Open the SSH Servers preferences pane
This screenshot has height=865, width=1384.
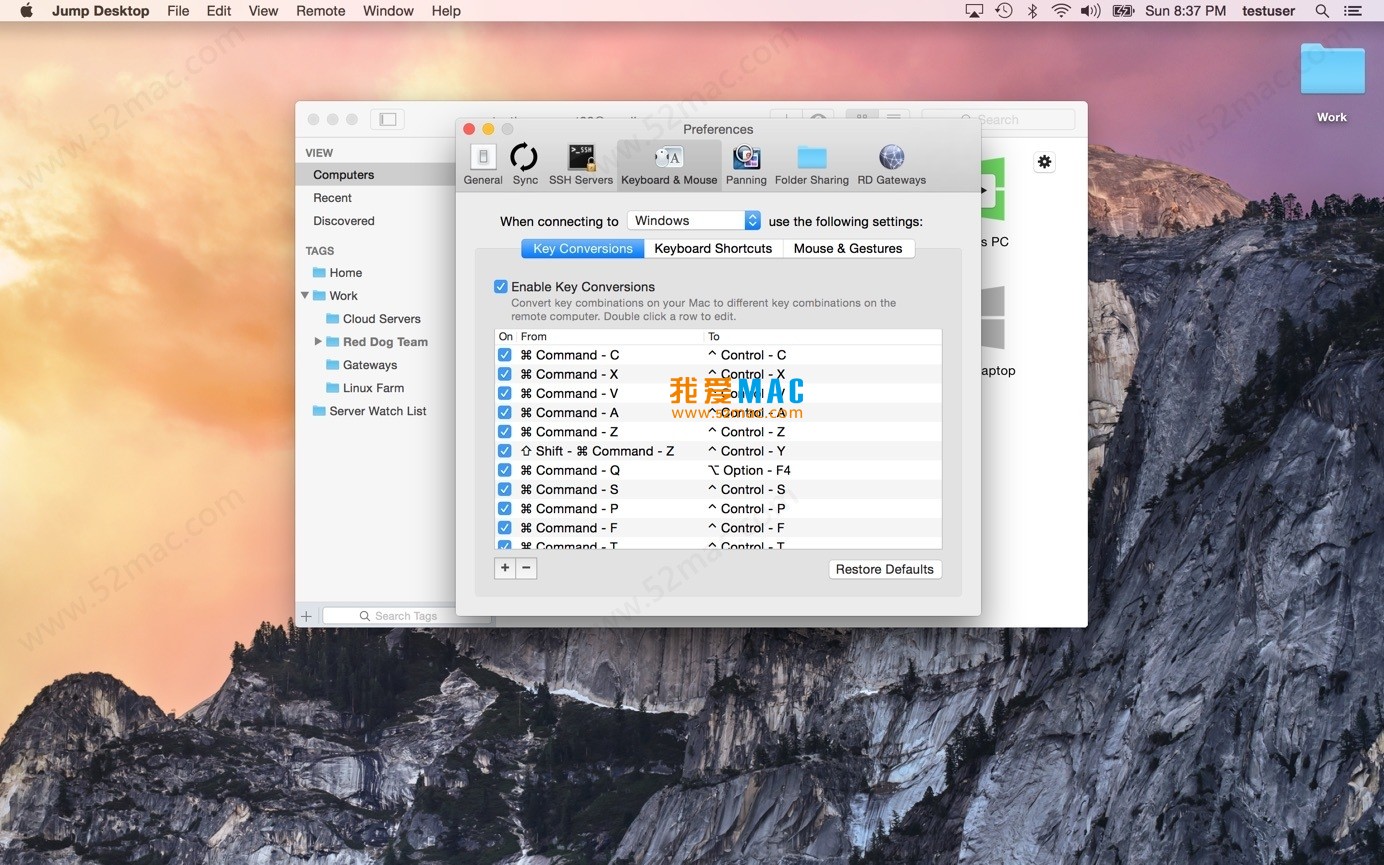[x=580, y=165]
